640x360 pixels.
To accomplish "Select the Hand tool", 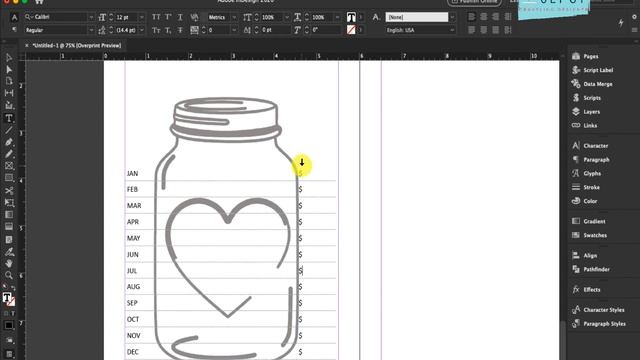I will (9, 264).
